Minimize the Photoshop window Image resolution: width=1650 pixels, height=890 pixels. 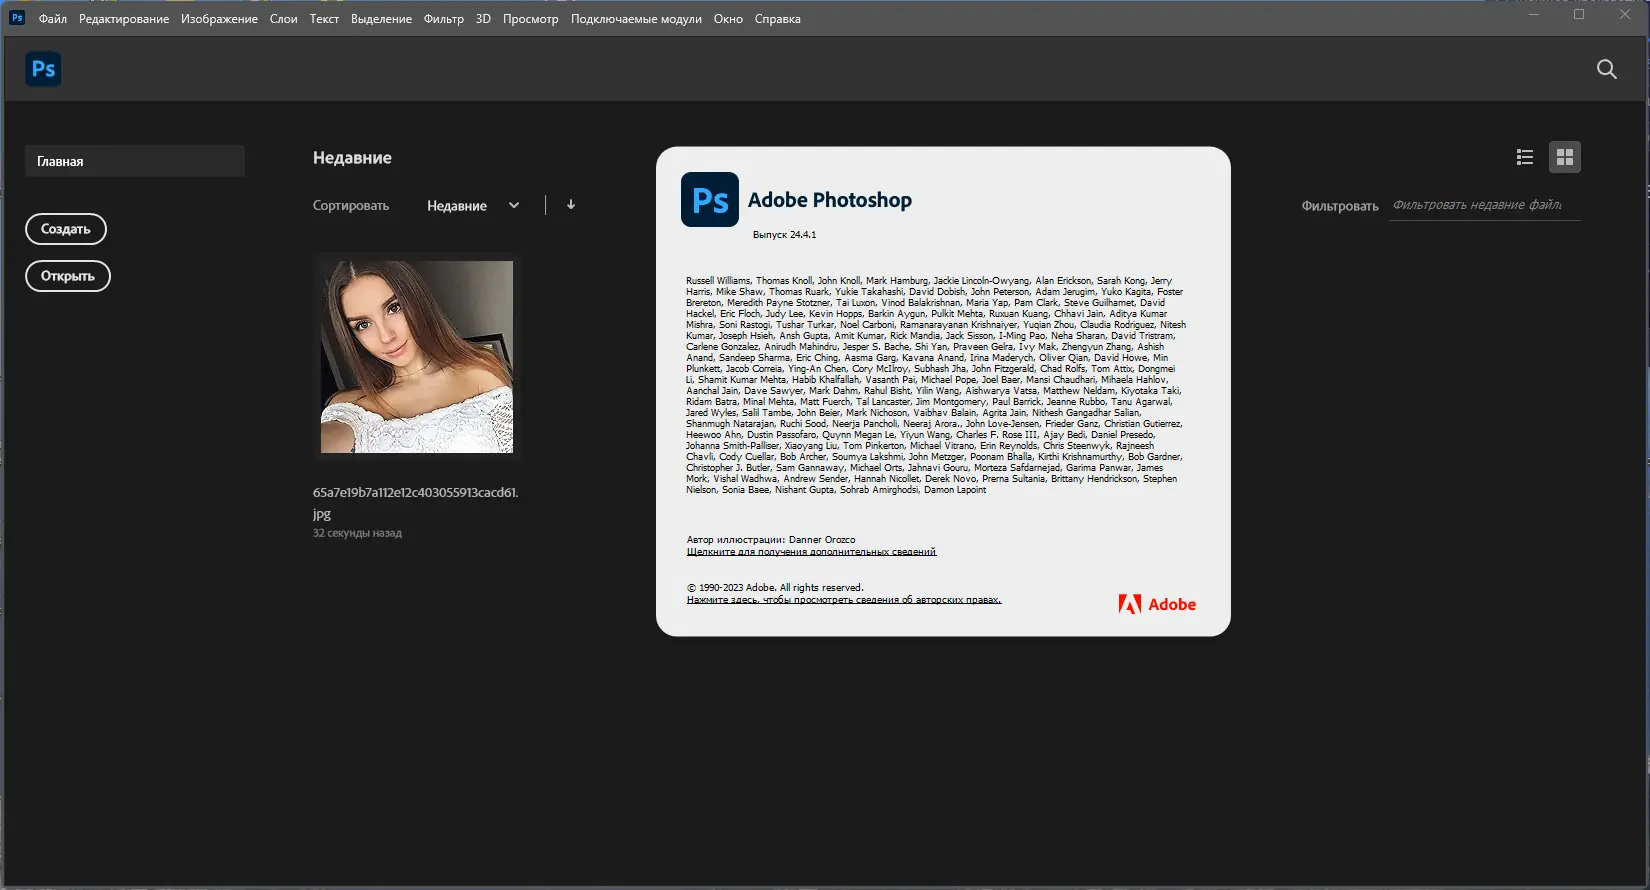point(1534,15)
